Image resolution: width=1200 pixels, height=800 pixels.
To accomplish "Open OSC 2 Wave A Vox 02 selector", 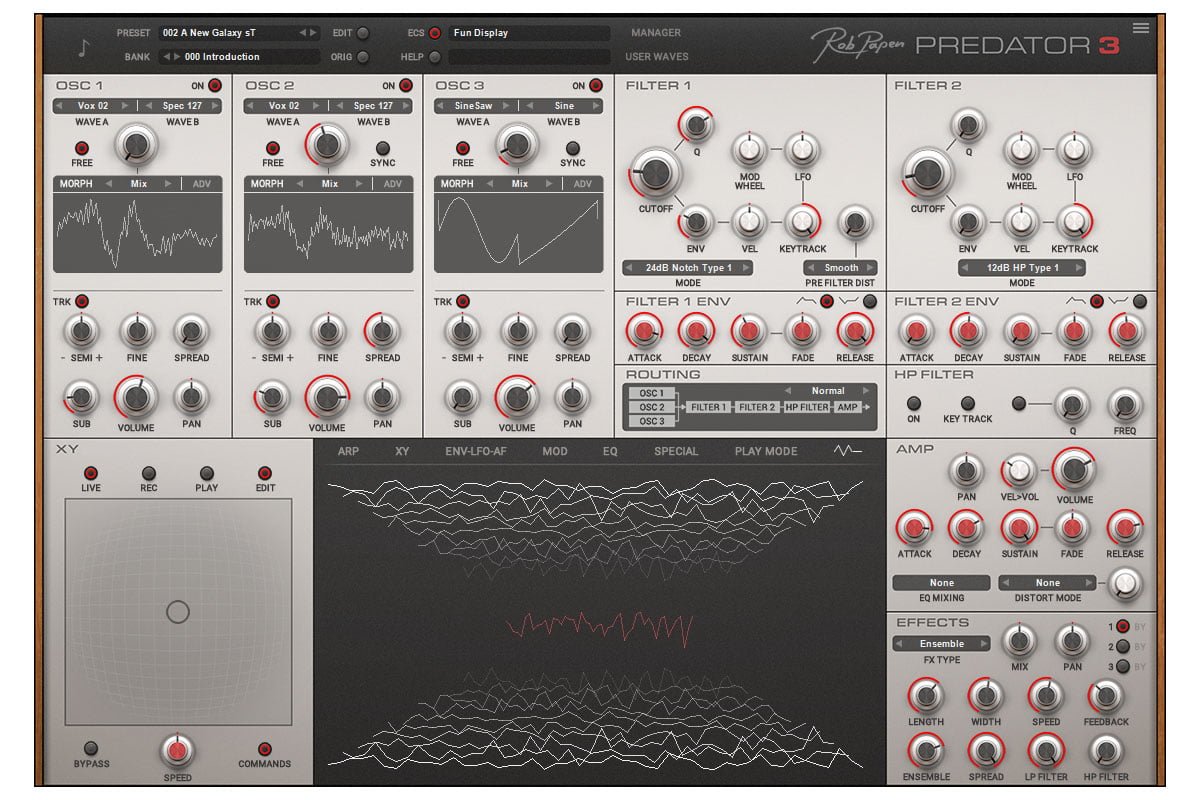I will pos(284,105).
